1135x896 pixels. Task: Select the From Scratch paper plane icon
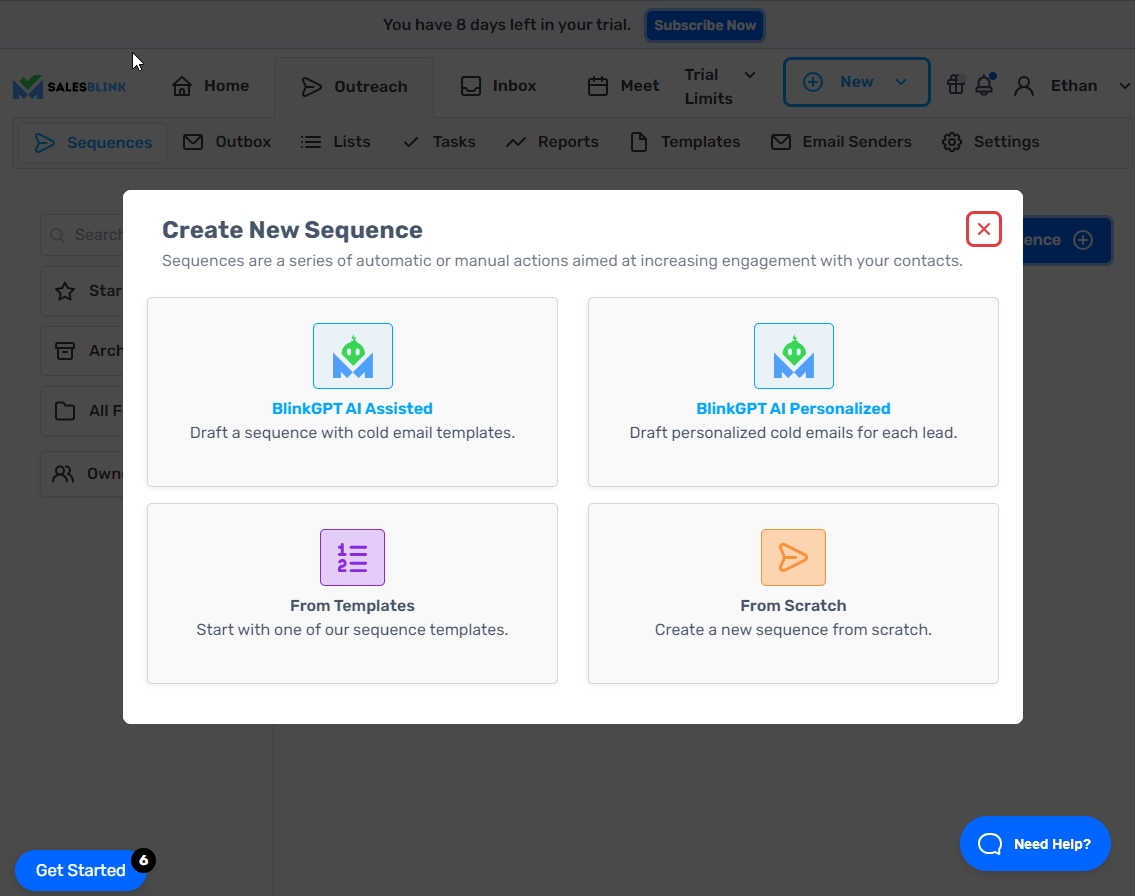793,557
